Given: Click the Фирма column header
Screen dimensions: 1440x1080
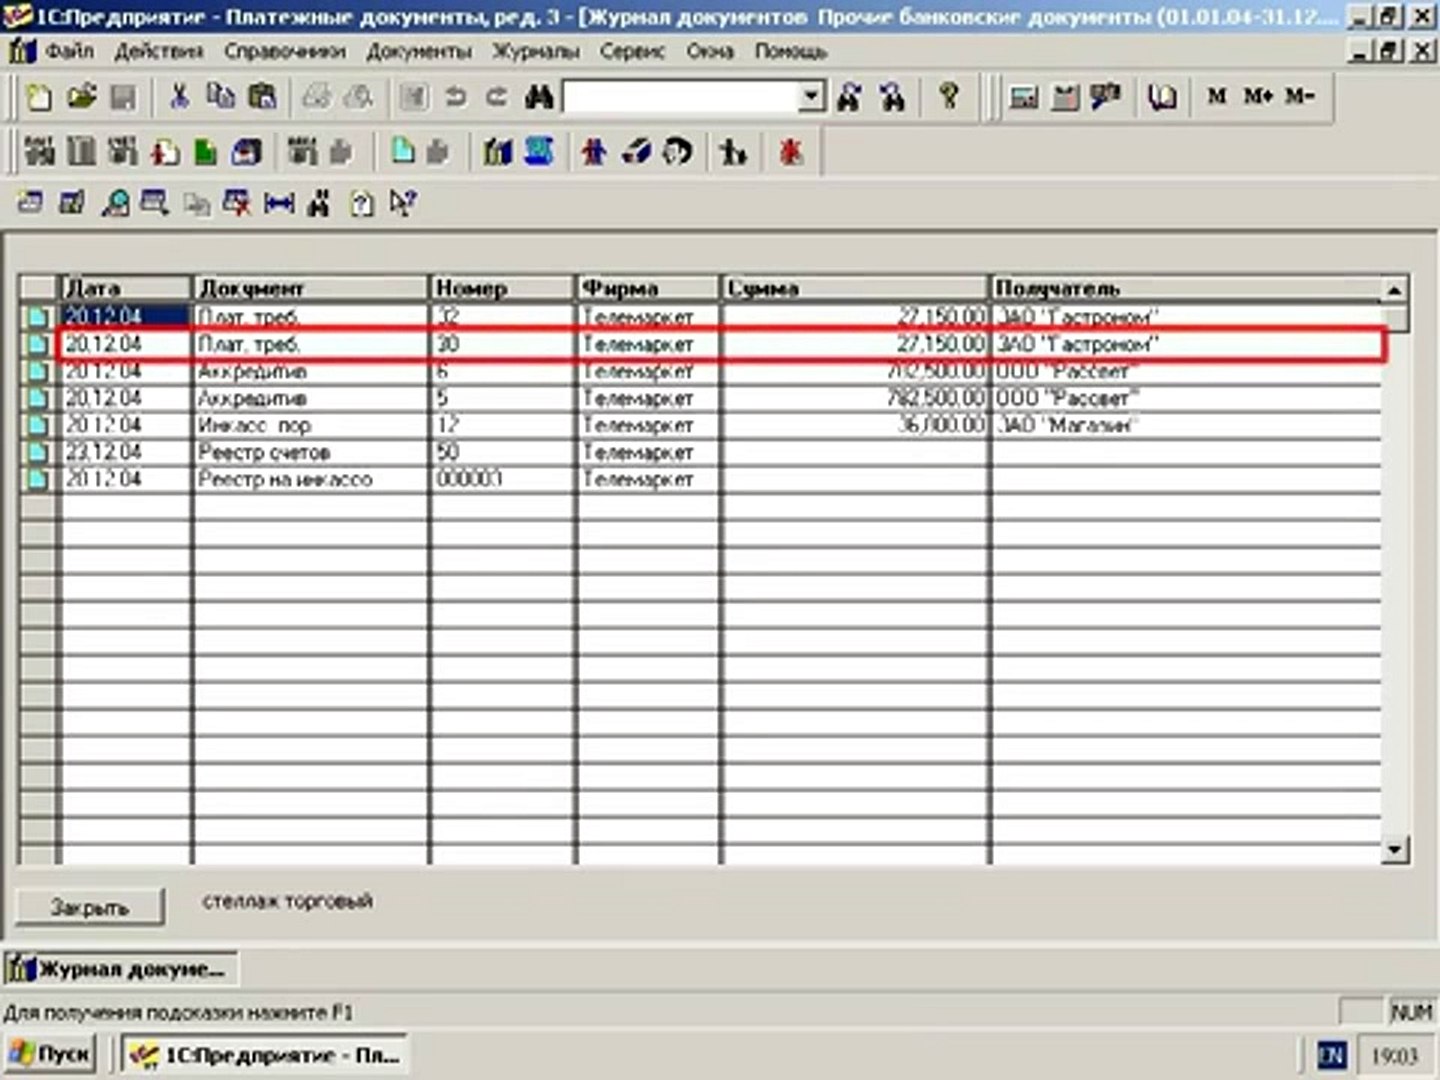Looking at the screenshot, I should point(648,288).
